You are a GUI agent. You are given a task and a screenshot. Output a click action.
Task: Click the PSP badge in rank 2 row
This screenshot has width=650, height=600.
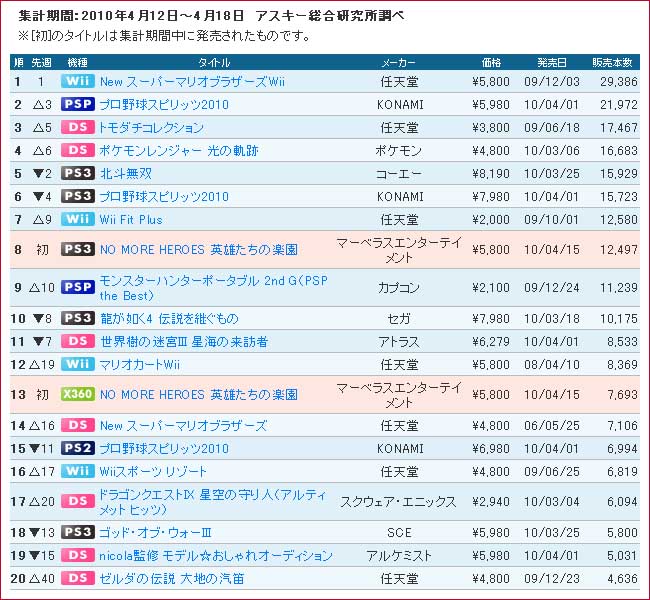tap(78, 104)
